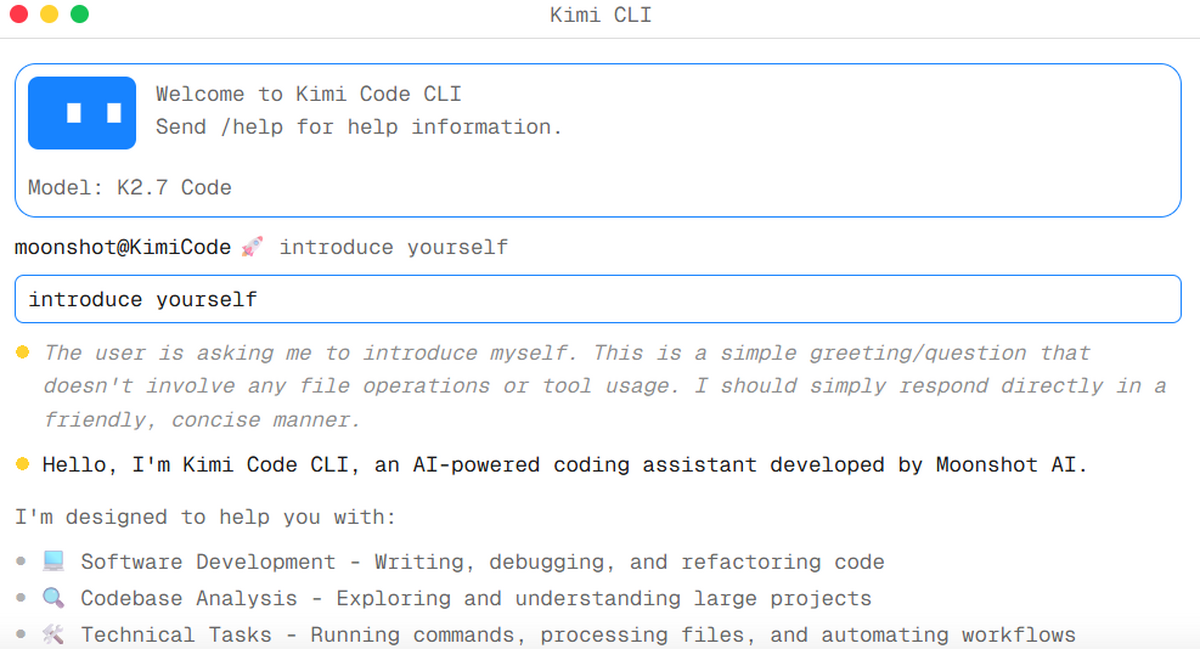Viewport: 1200px width, 649px height.
Task: Click the "Welcome to Kimi Code CLI" text
Action: [309, 94]
